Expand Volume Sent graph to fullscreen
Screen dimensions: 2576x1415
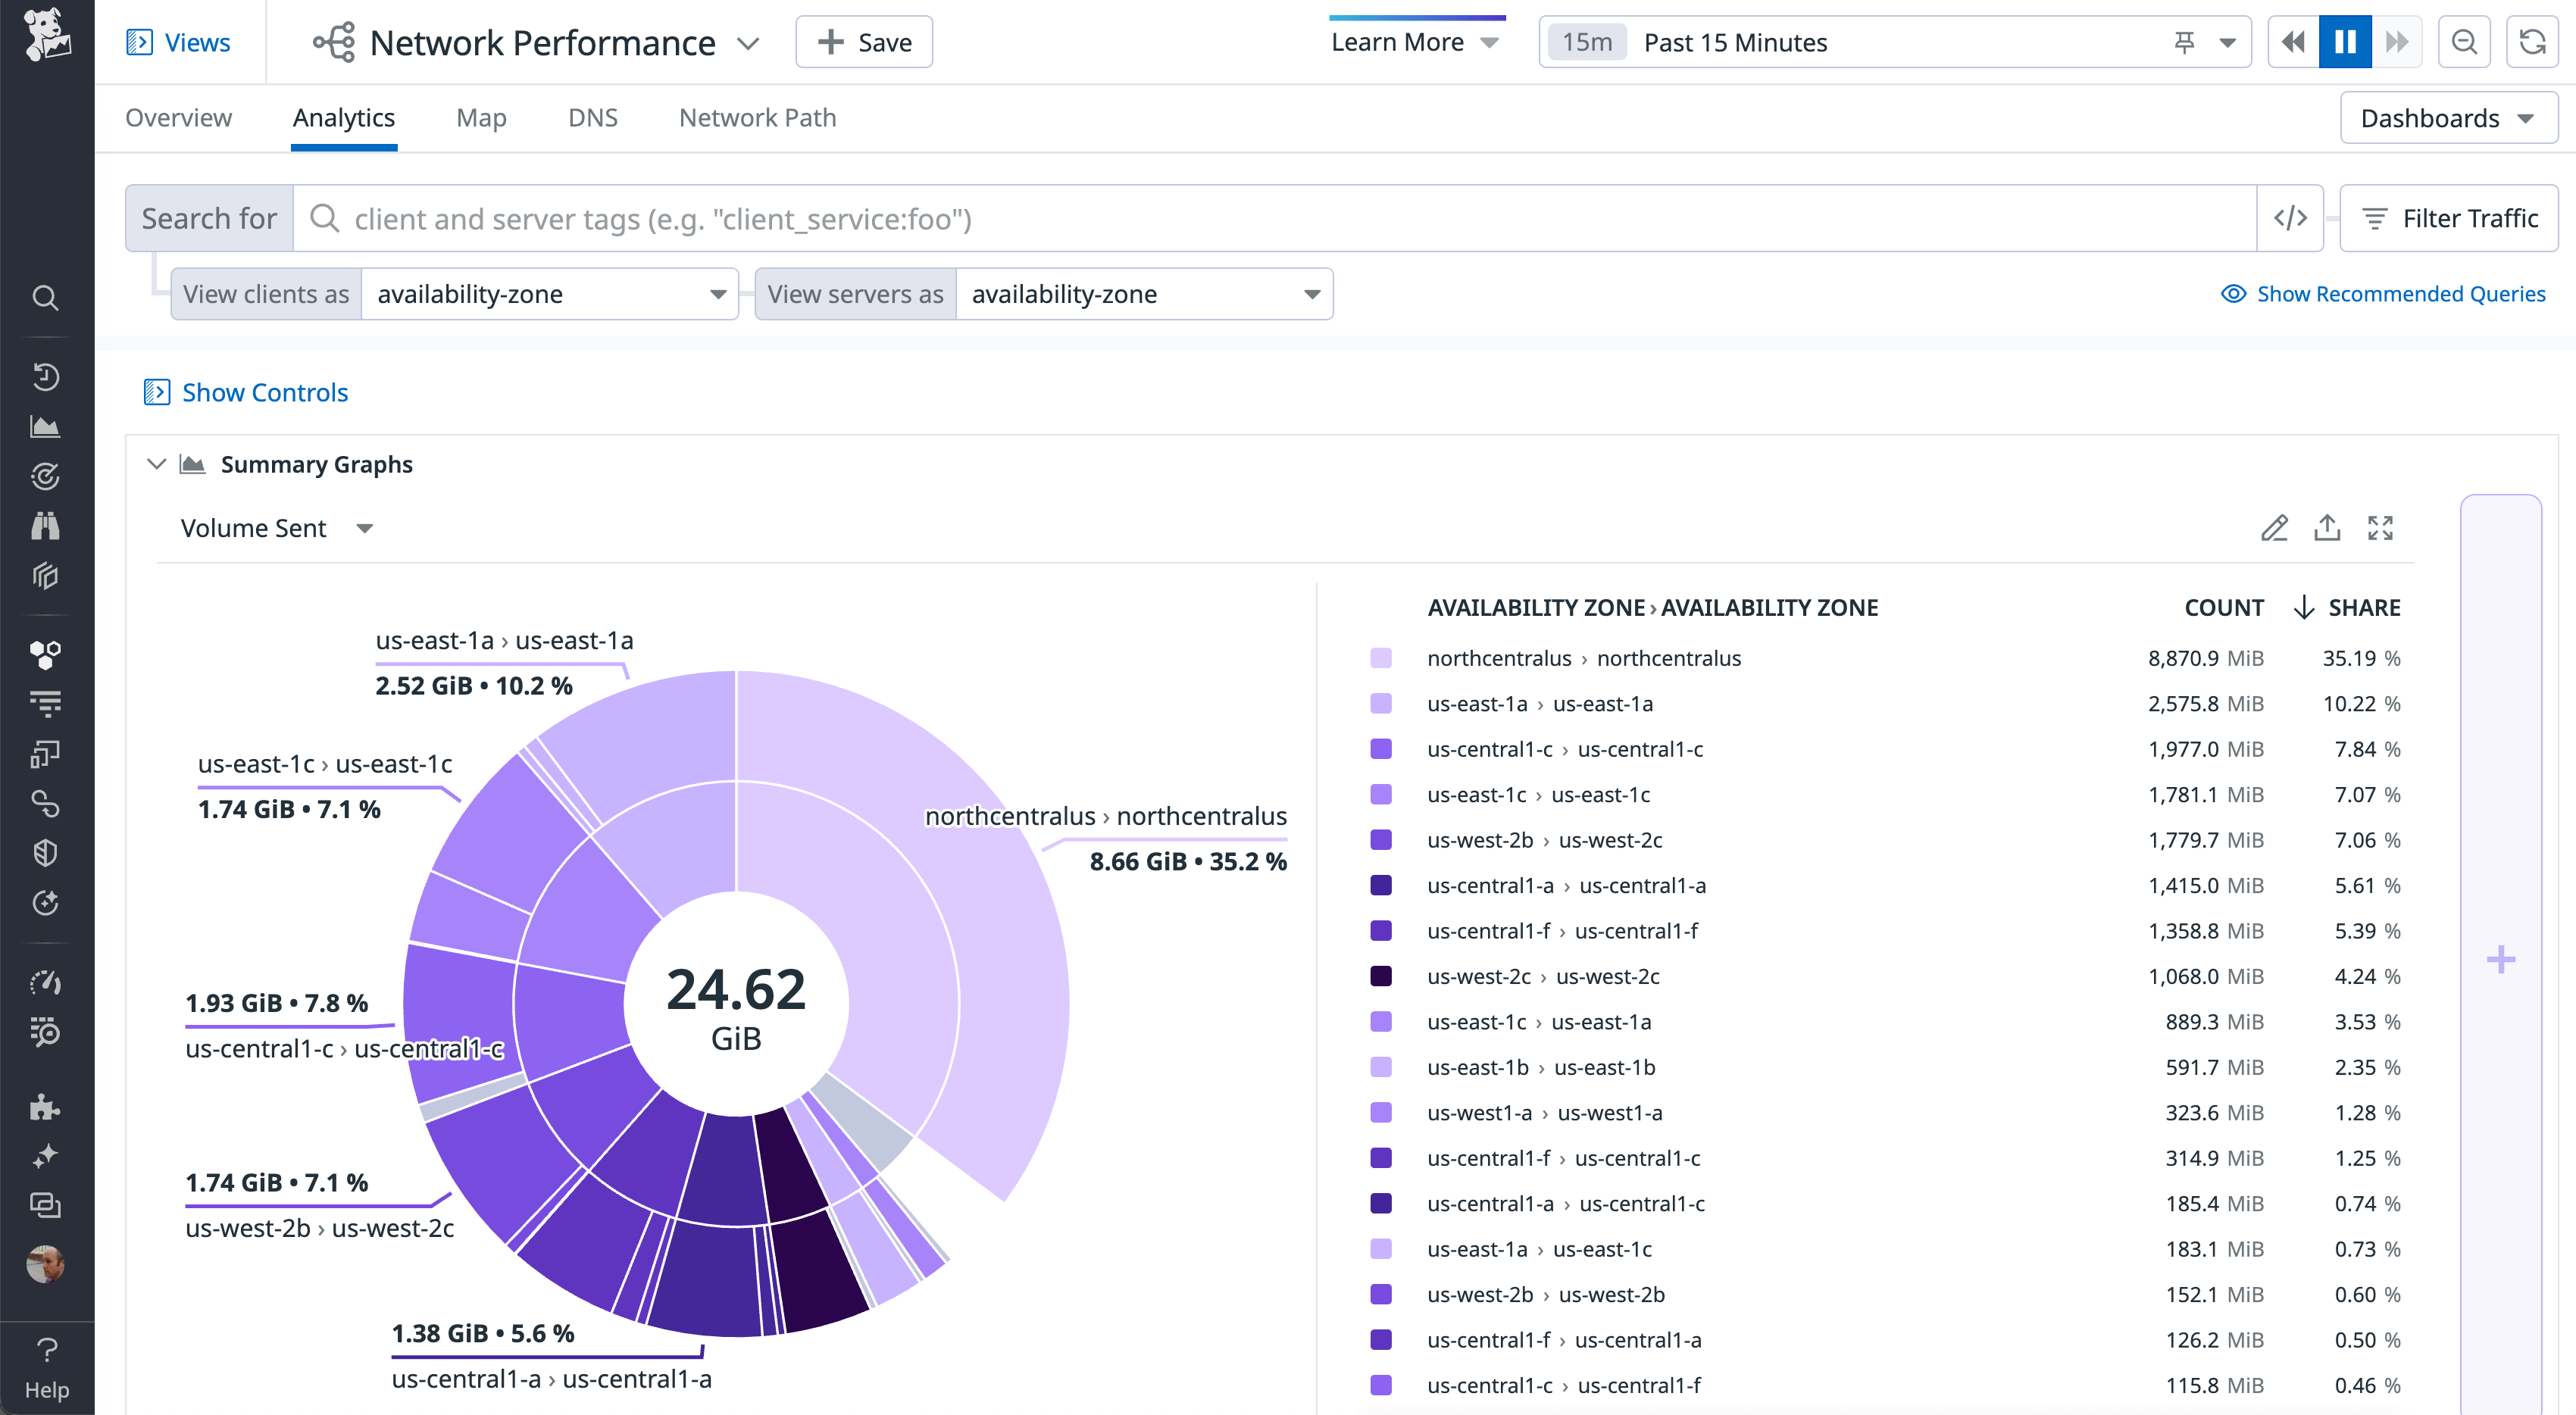2381,528
